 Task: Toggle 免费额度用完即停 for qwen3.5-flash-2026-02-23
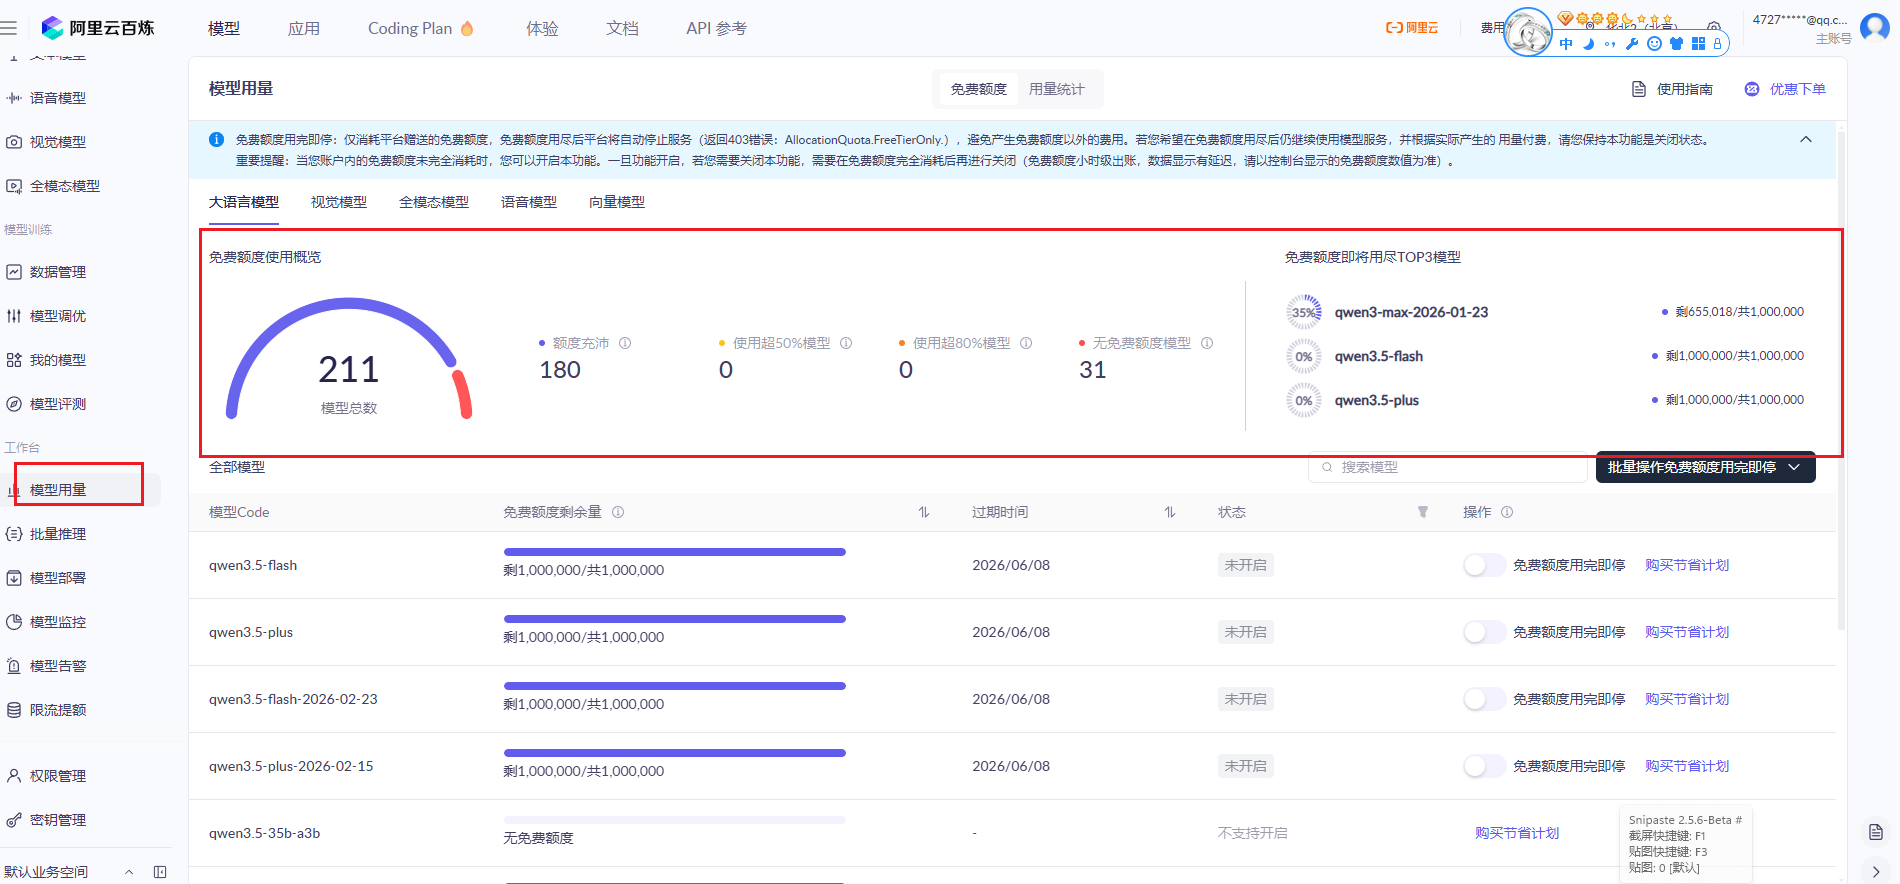click(x=1484, y=699)
